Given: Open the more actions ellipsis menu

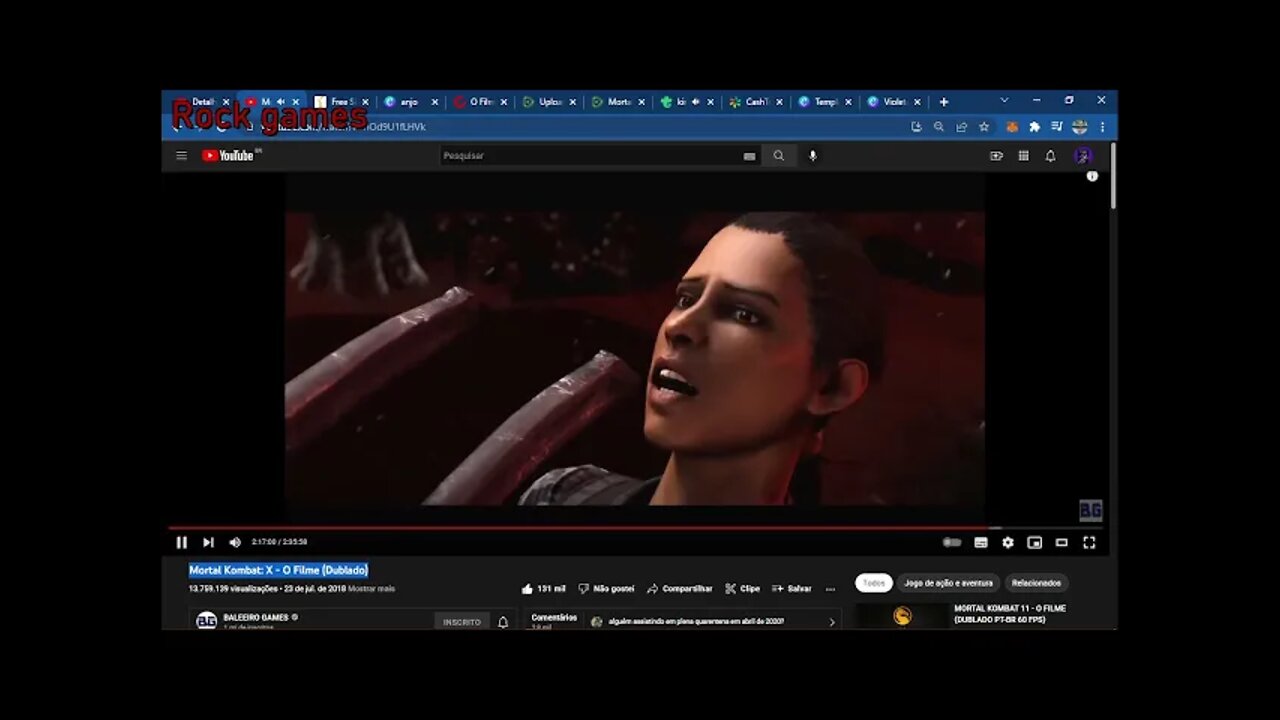Looking at the screenshot, I should 830,589.
